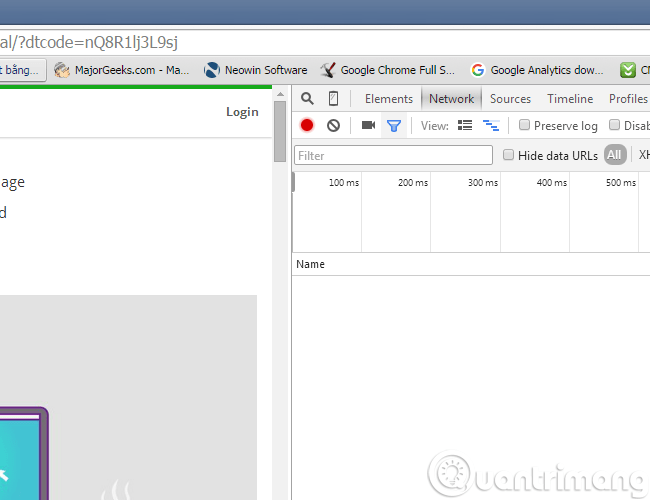This screenshot has height=500, width=650.
Task: Enable screenshot capture with the camera icon
Action: pos(368,125)
